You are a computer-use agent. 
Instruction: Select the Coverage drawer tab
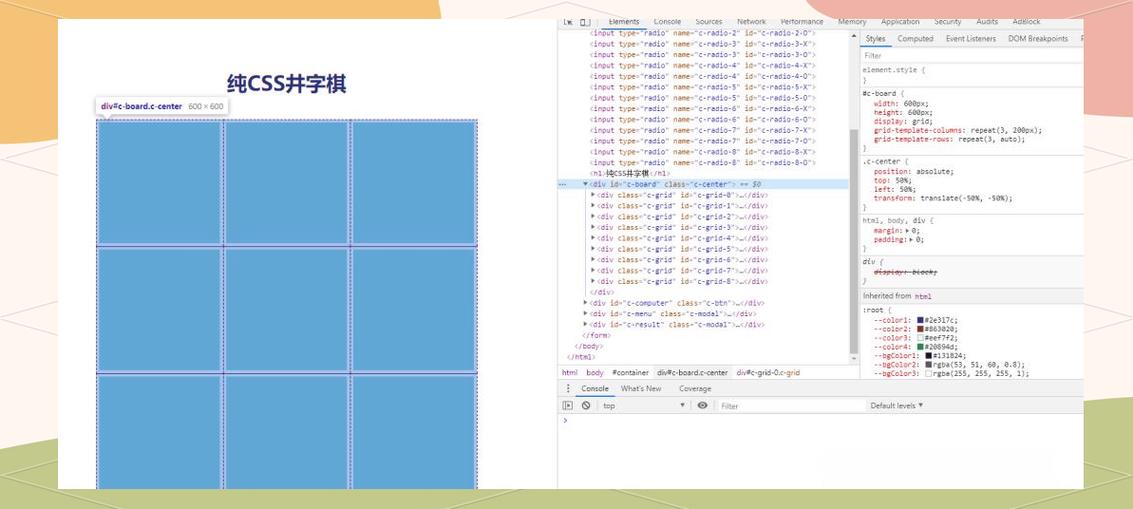[x=695, y=389]
